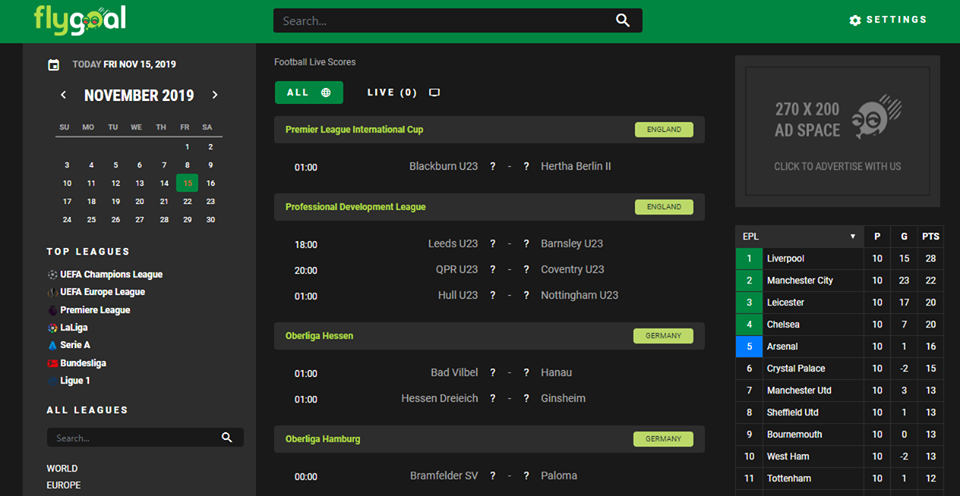This screenshot has height=496, width=960.
Task: Select November 30 in calendar
Action: (x=211, y=220)
